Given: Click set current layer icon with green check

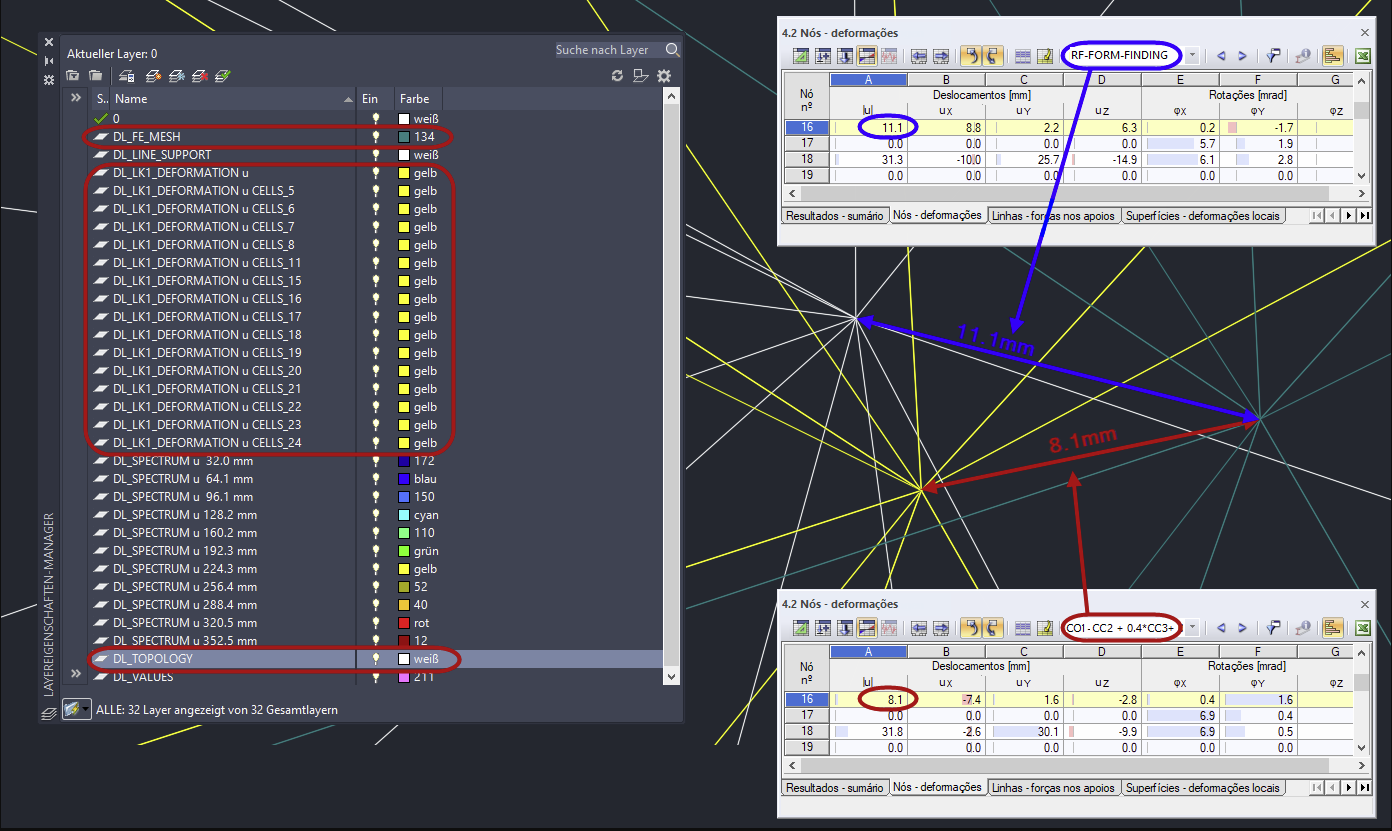Looking at the screenshot, I should point(223,76).
